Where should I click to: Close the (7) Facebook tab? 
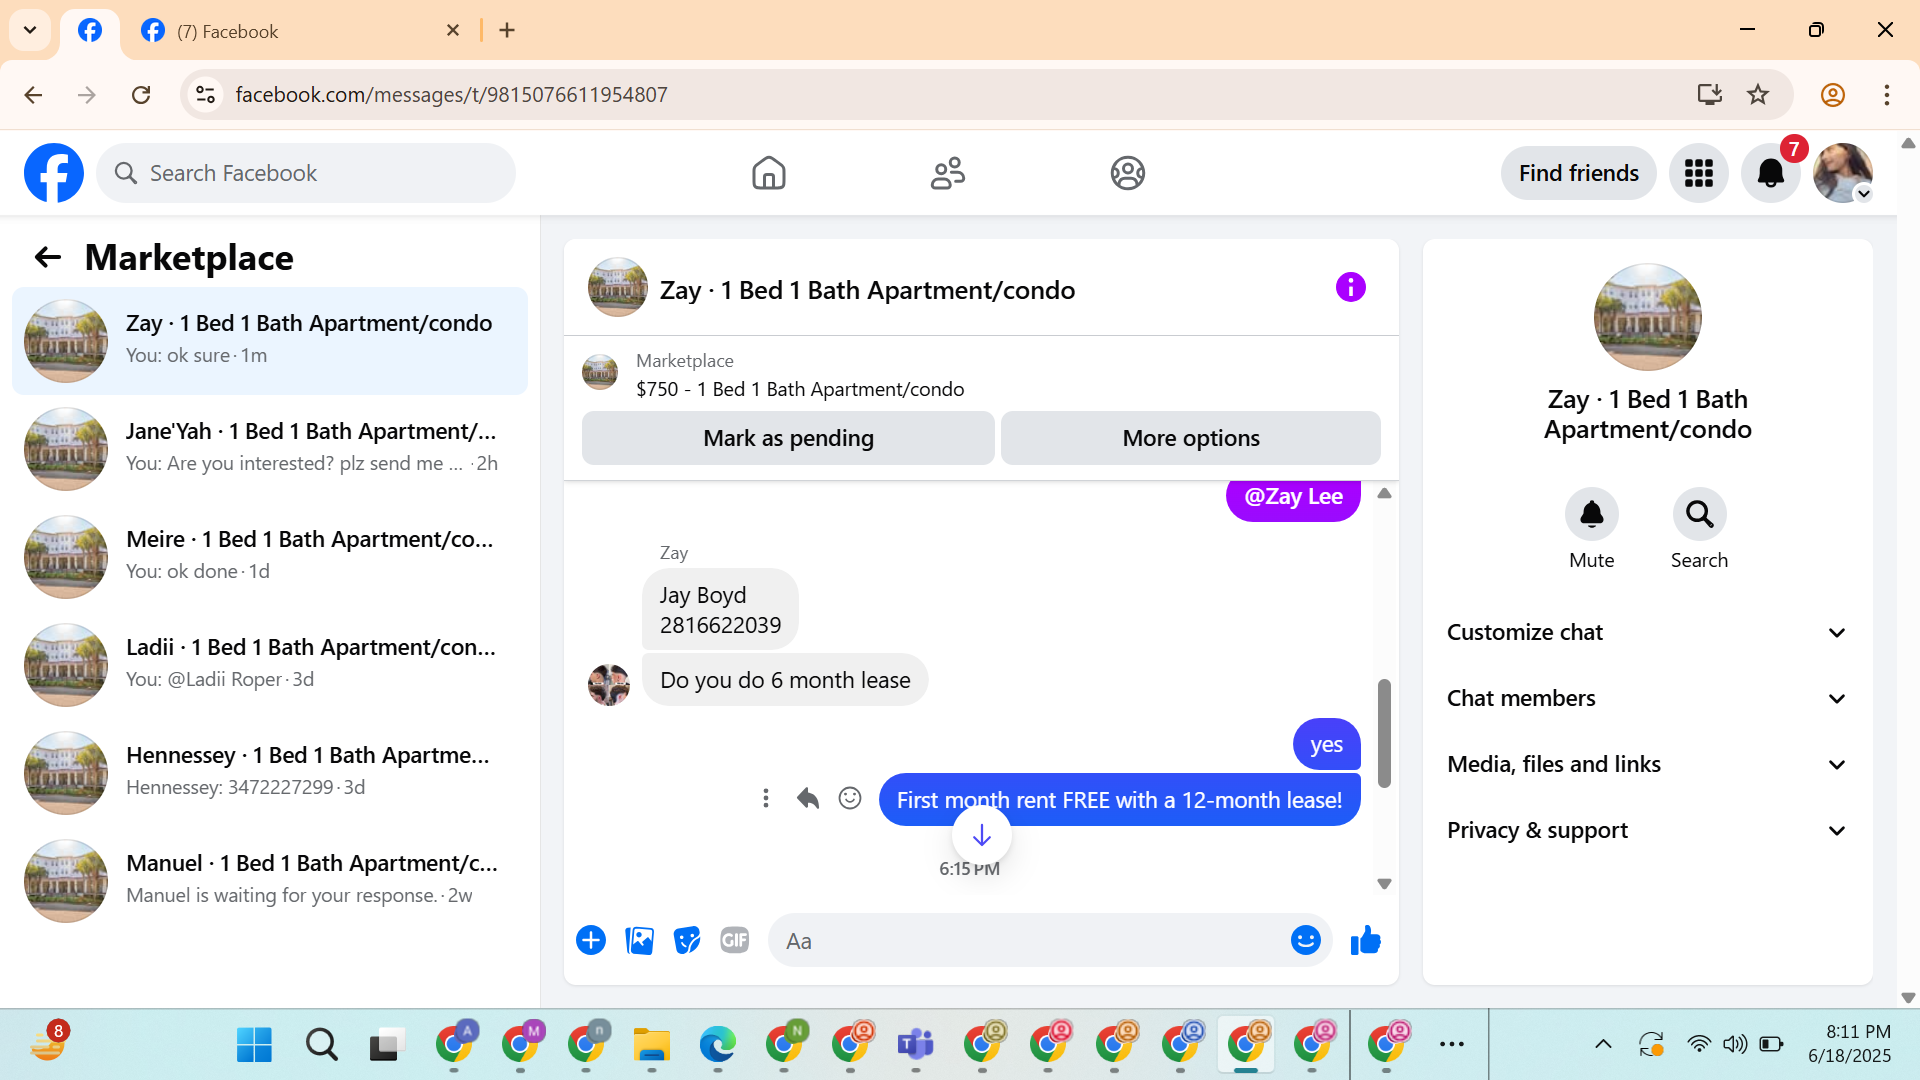tap(452, 30)
